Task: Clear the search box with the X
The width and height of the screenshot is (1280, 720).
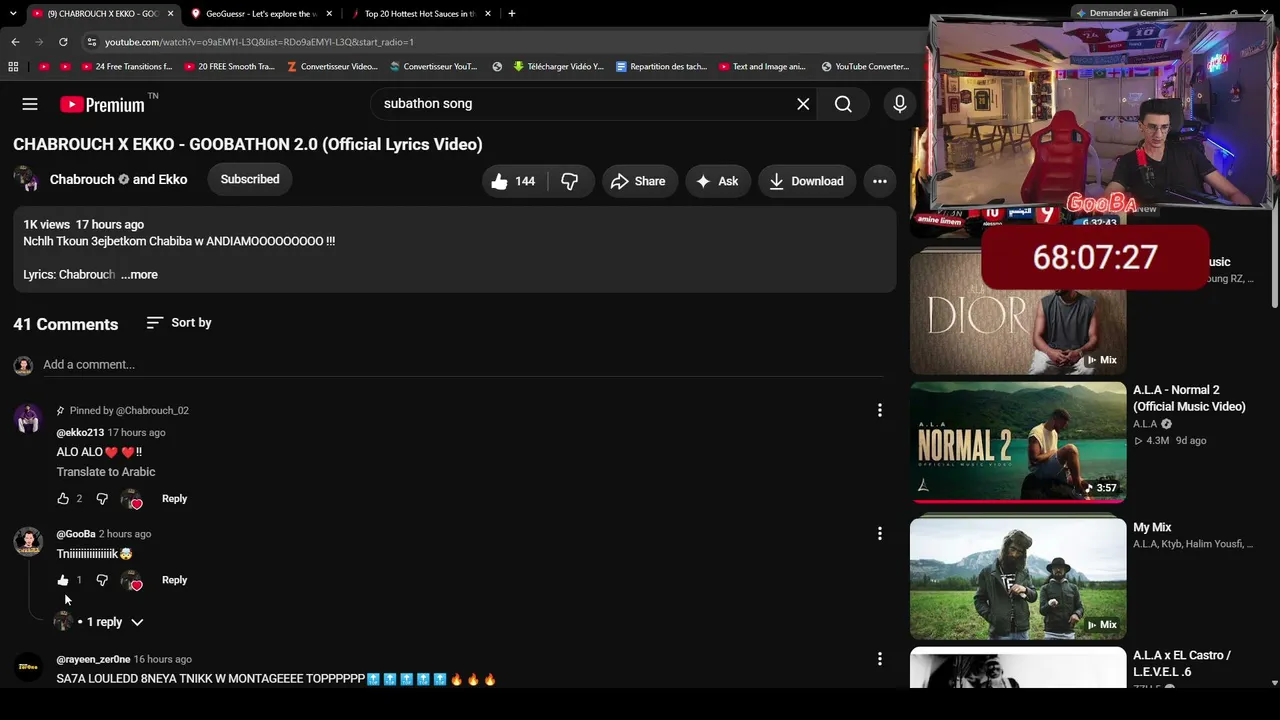Action: (x=803, y=104)
